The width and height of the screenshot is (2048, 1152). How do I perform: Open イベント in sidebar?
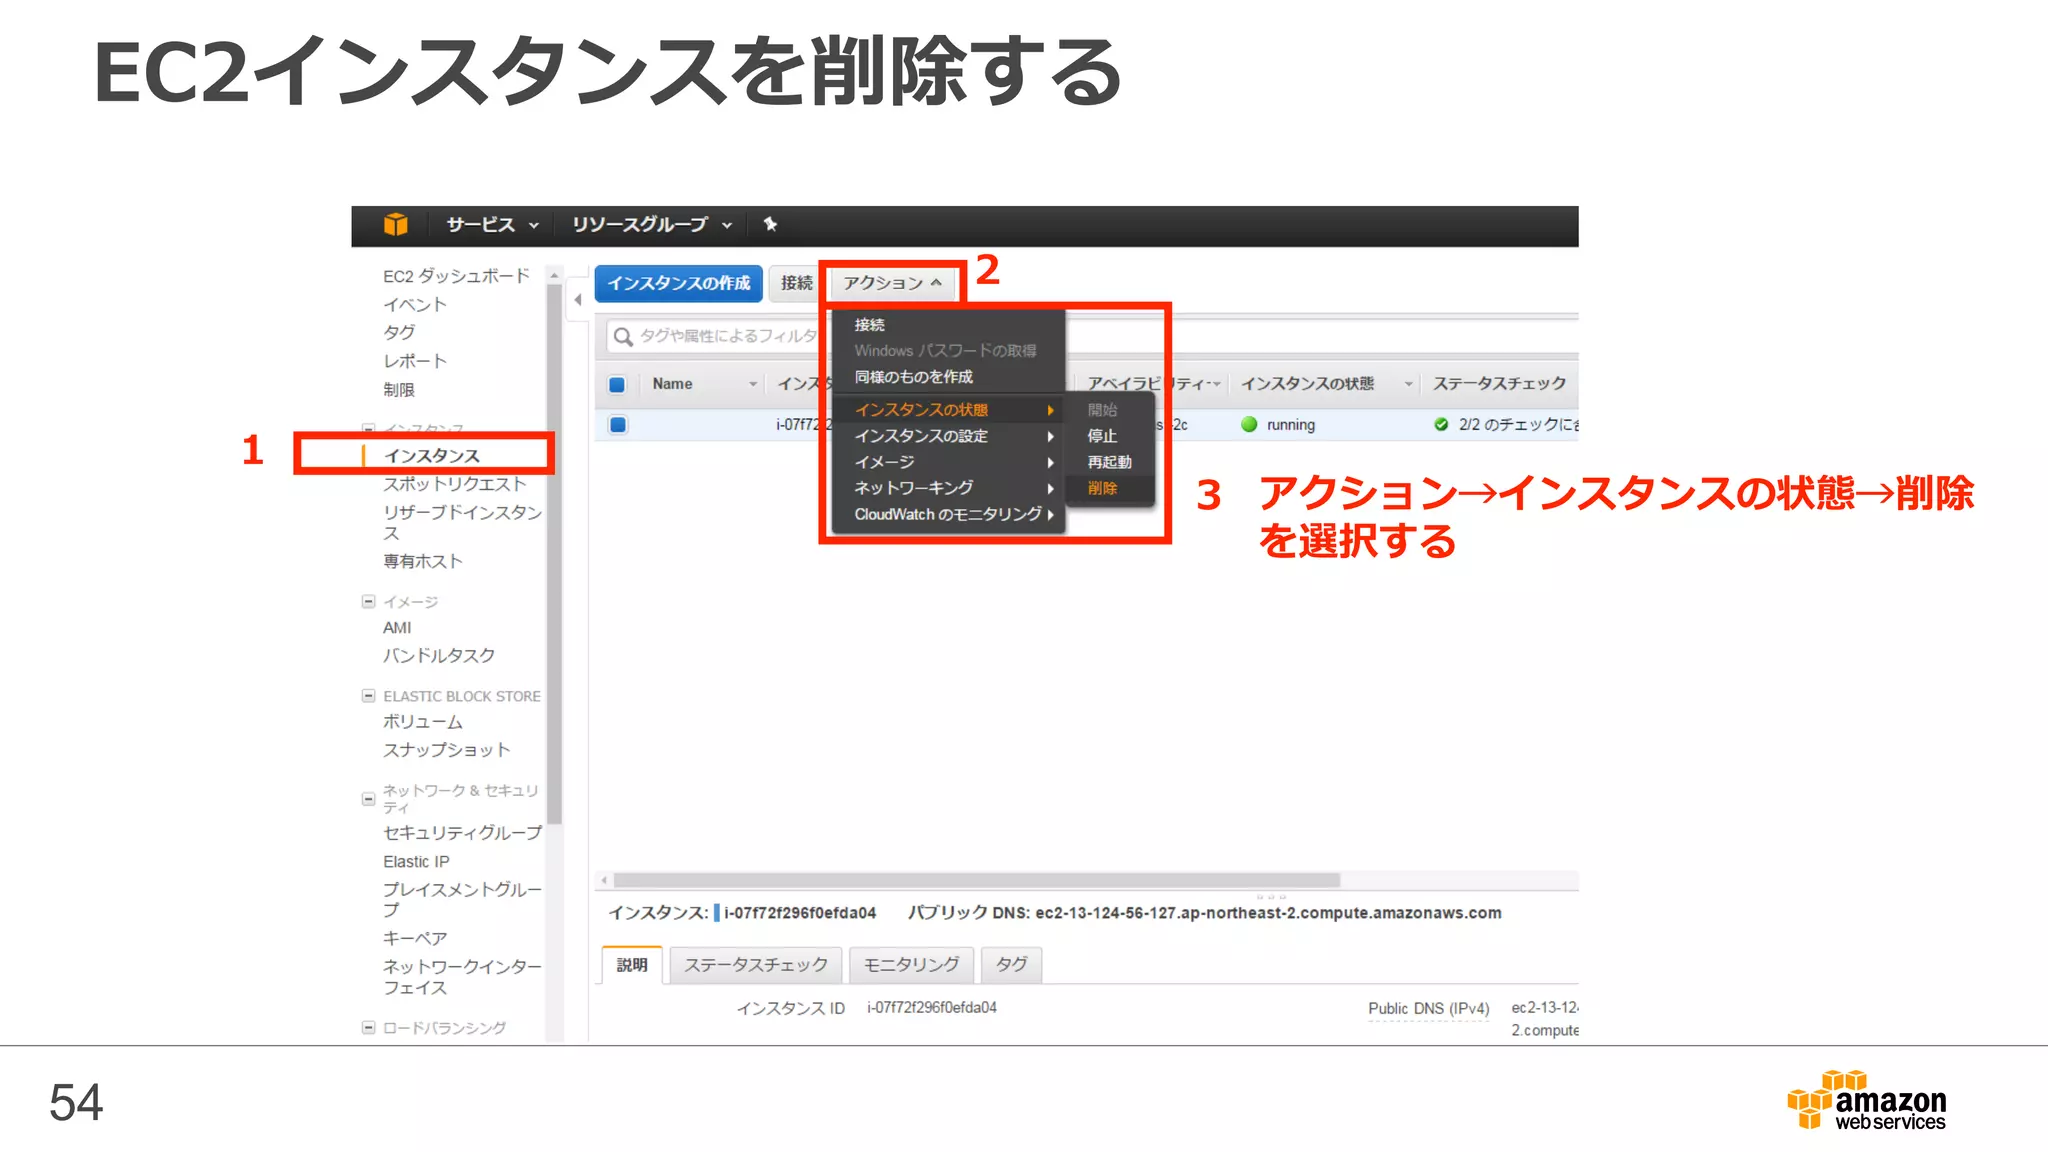pos(414,304)
